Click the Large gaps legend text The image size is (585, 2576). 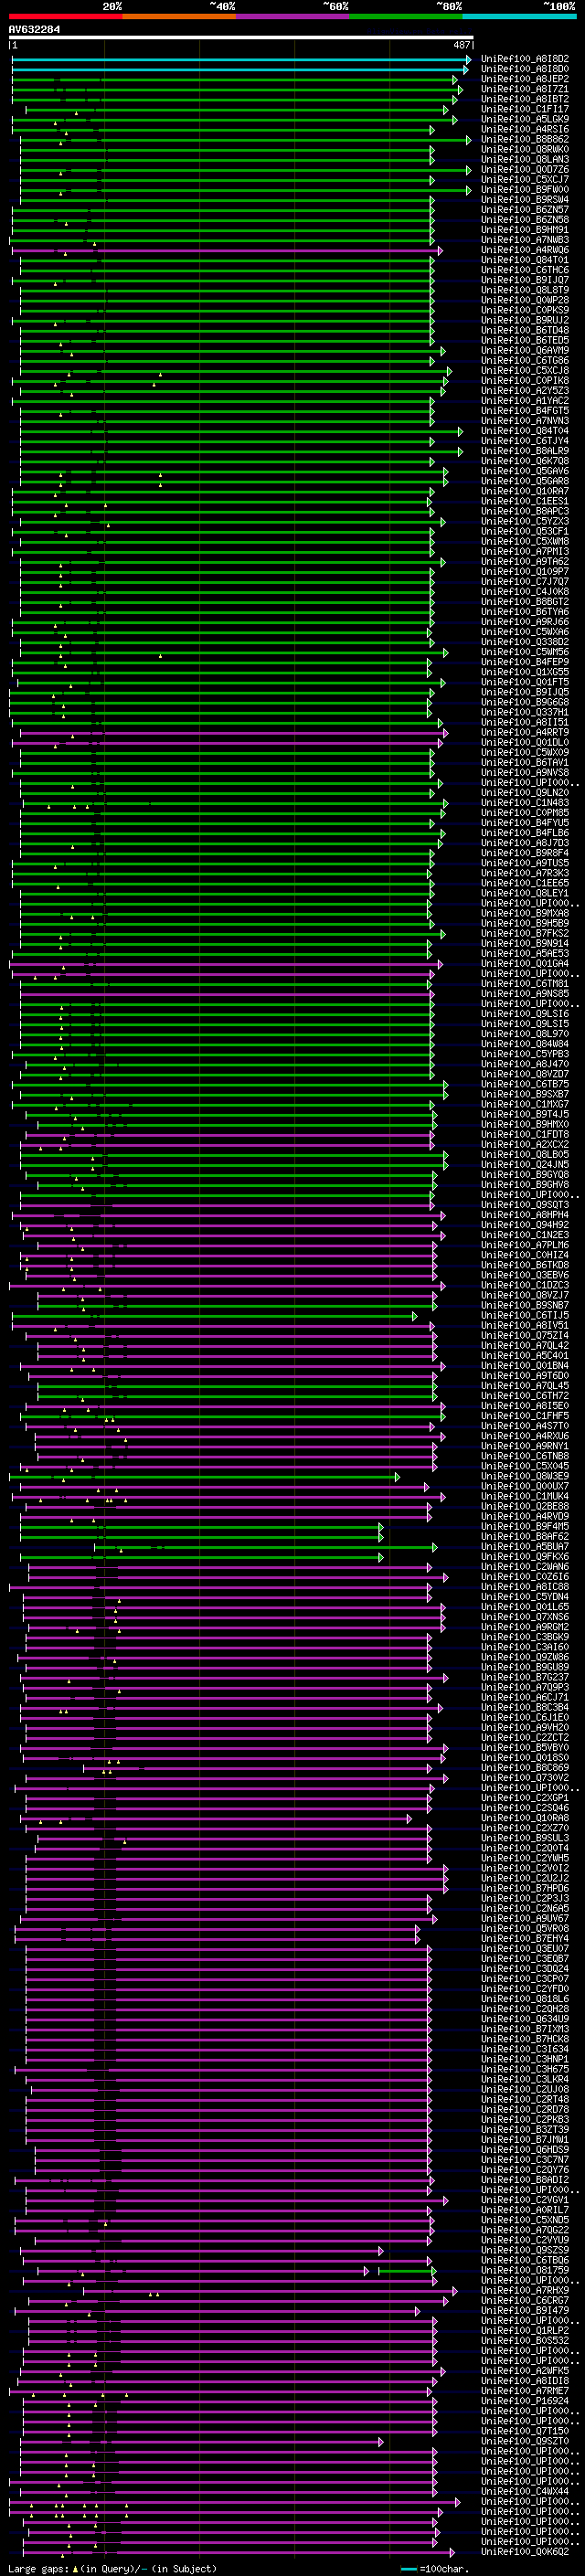[112, 2569]
